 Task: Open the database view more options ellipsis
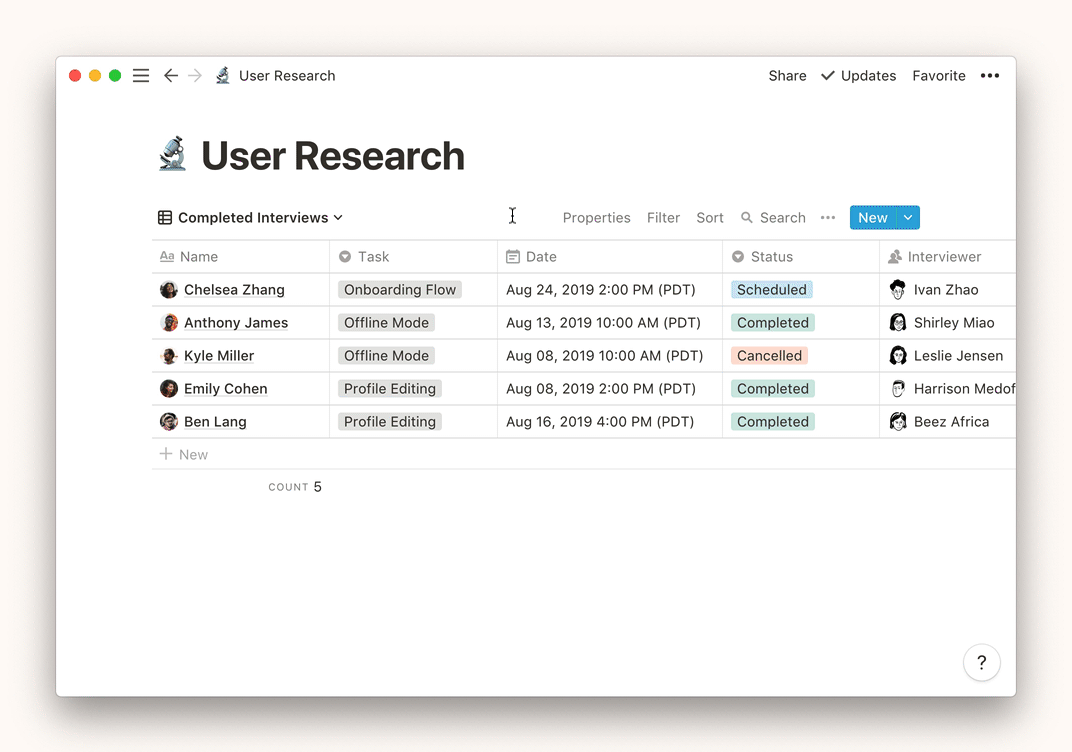pyautogui.click(x=828, y=218)
